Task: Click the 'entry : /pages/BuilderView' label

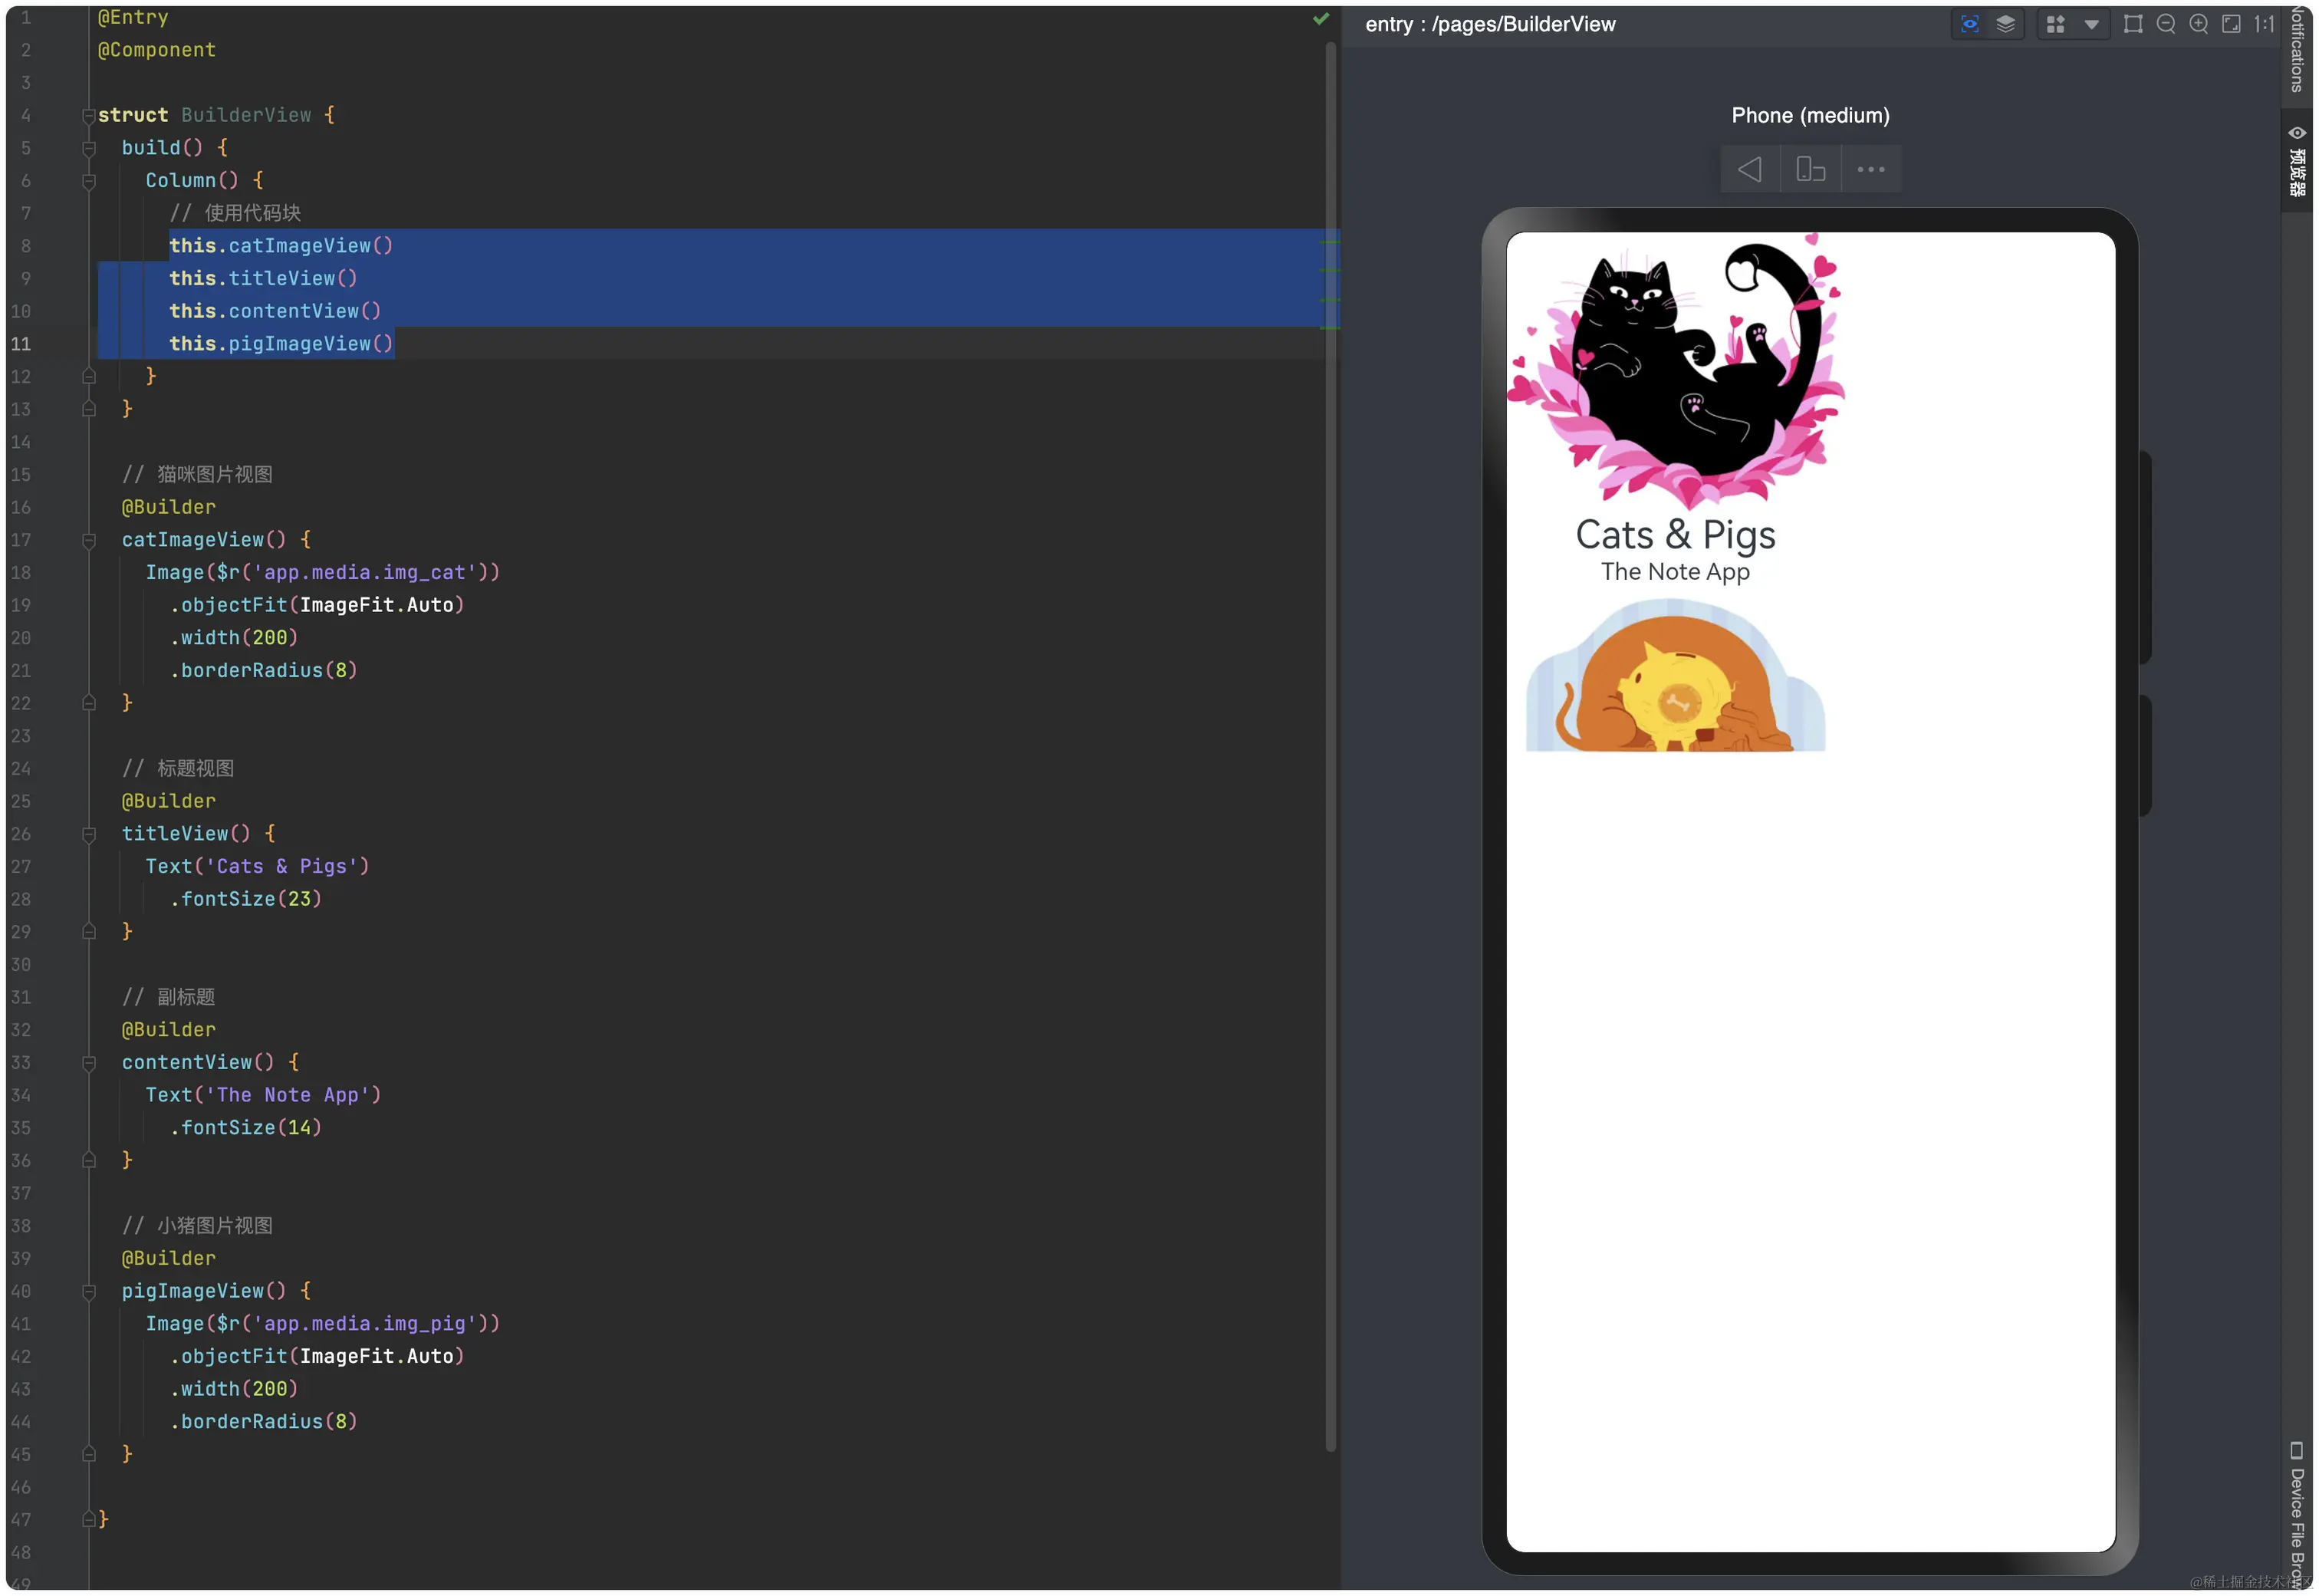Action: [x=1490, y=24]
